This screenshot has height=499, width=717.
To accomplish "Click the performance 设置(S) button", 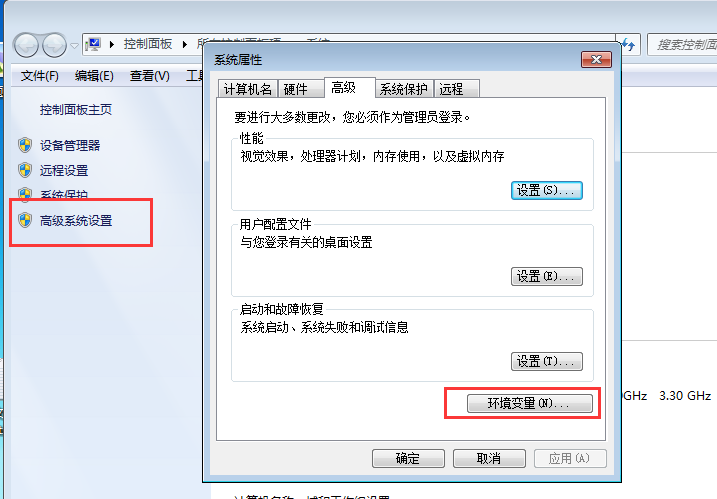I will [546, 190].
